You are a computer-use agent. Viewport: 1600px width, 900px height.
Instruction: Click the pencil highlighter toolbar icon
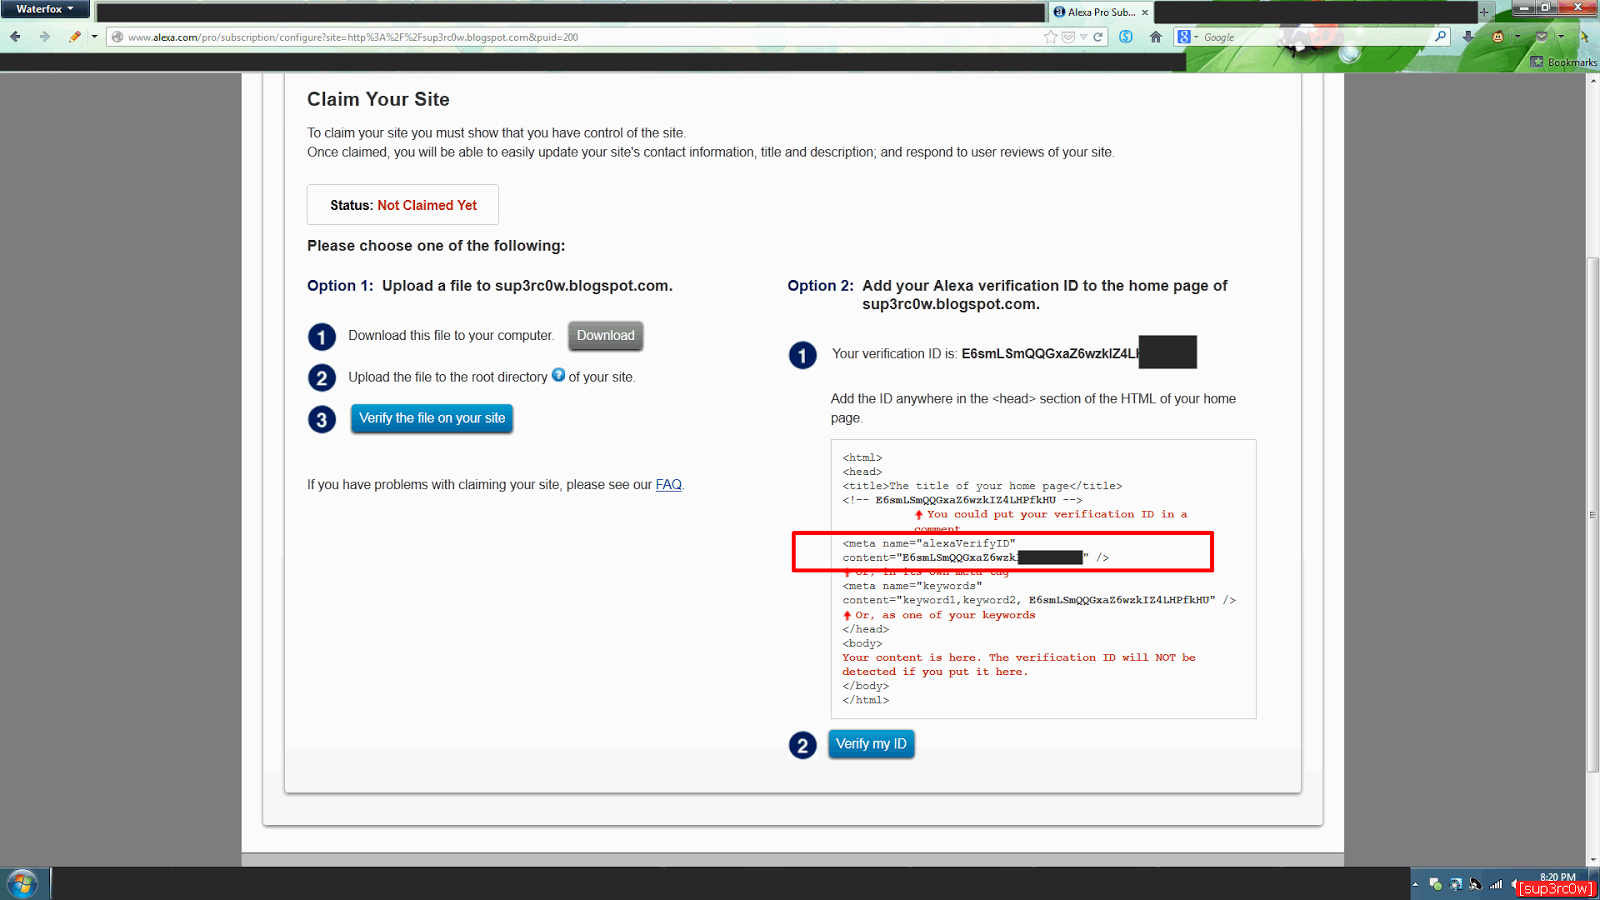pos(75,37)
